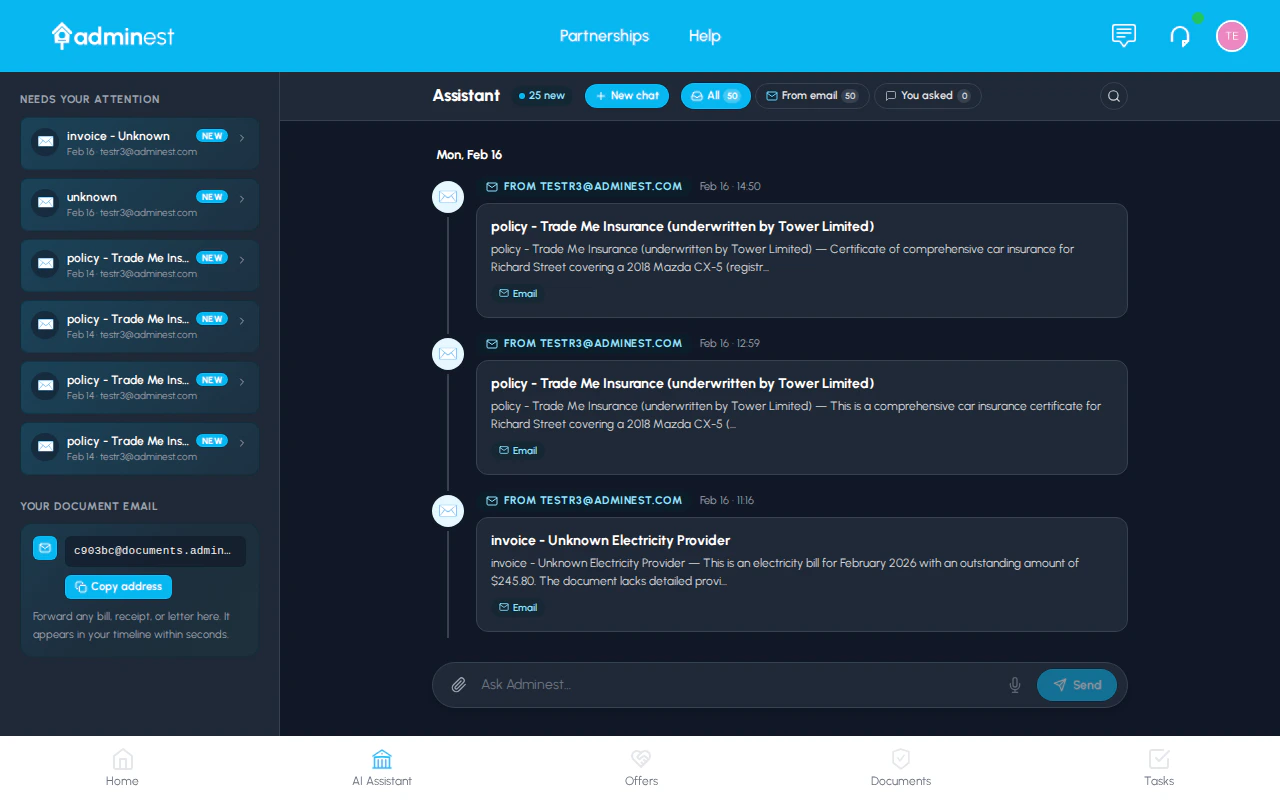Click the 25 new badge
1280x800 pixels.
point(542,96)
